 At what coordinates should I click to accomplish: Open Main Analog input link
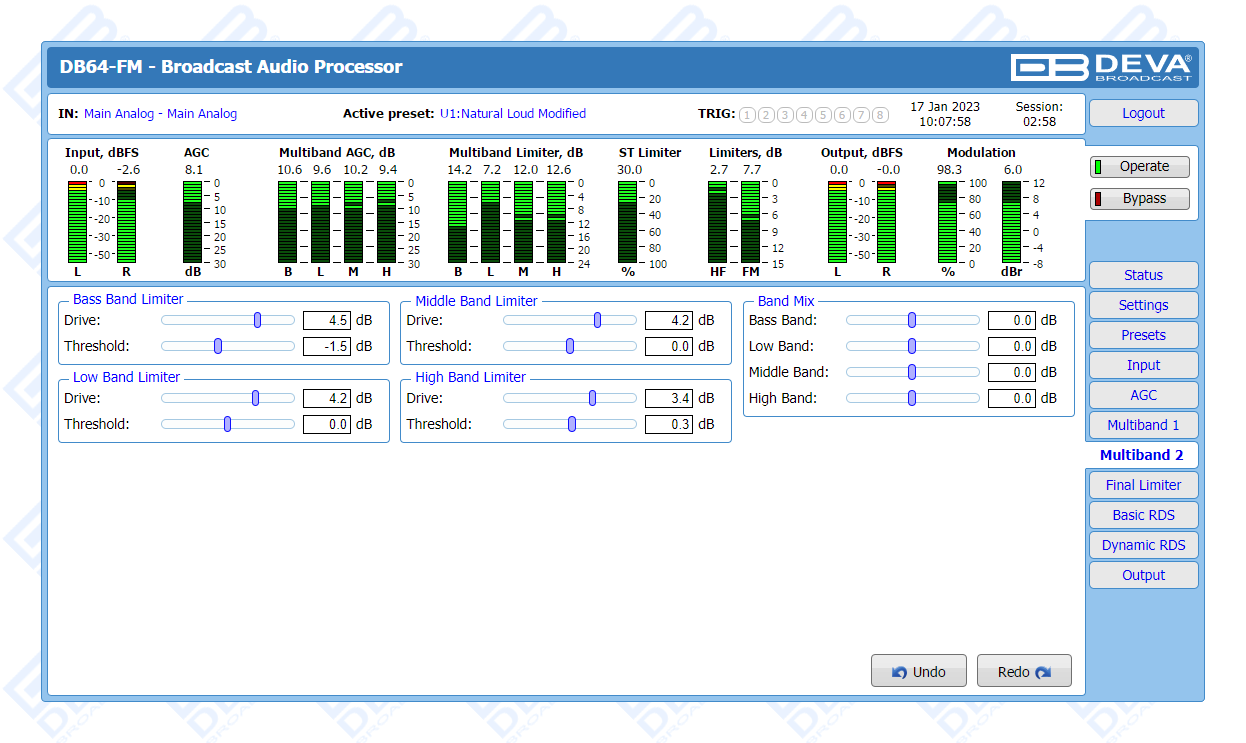tap(119, 114)
